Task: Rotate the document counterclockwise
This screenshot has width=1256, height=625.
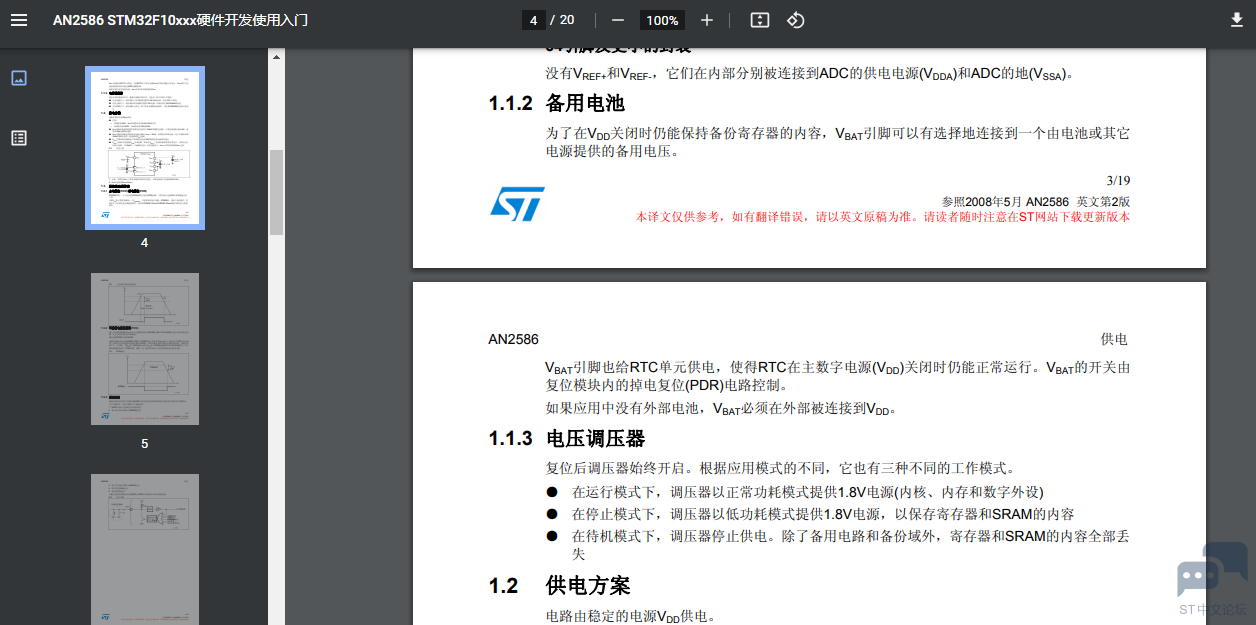Action: [x=796, y=20]
